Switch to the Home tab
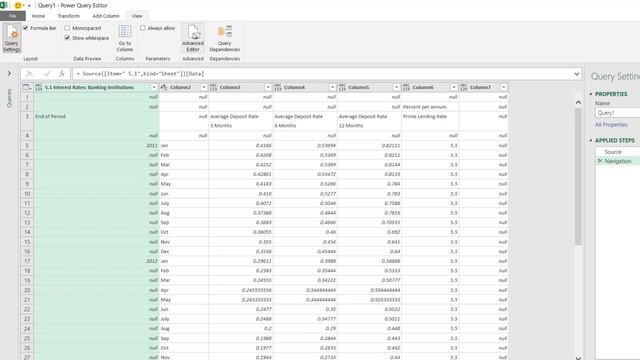This screenshot has width=640, height=360. point(38,16)
